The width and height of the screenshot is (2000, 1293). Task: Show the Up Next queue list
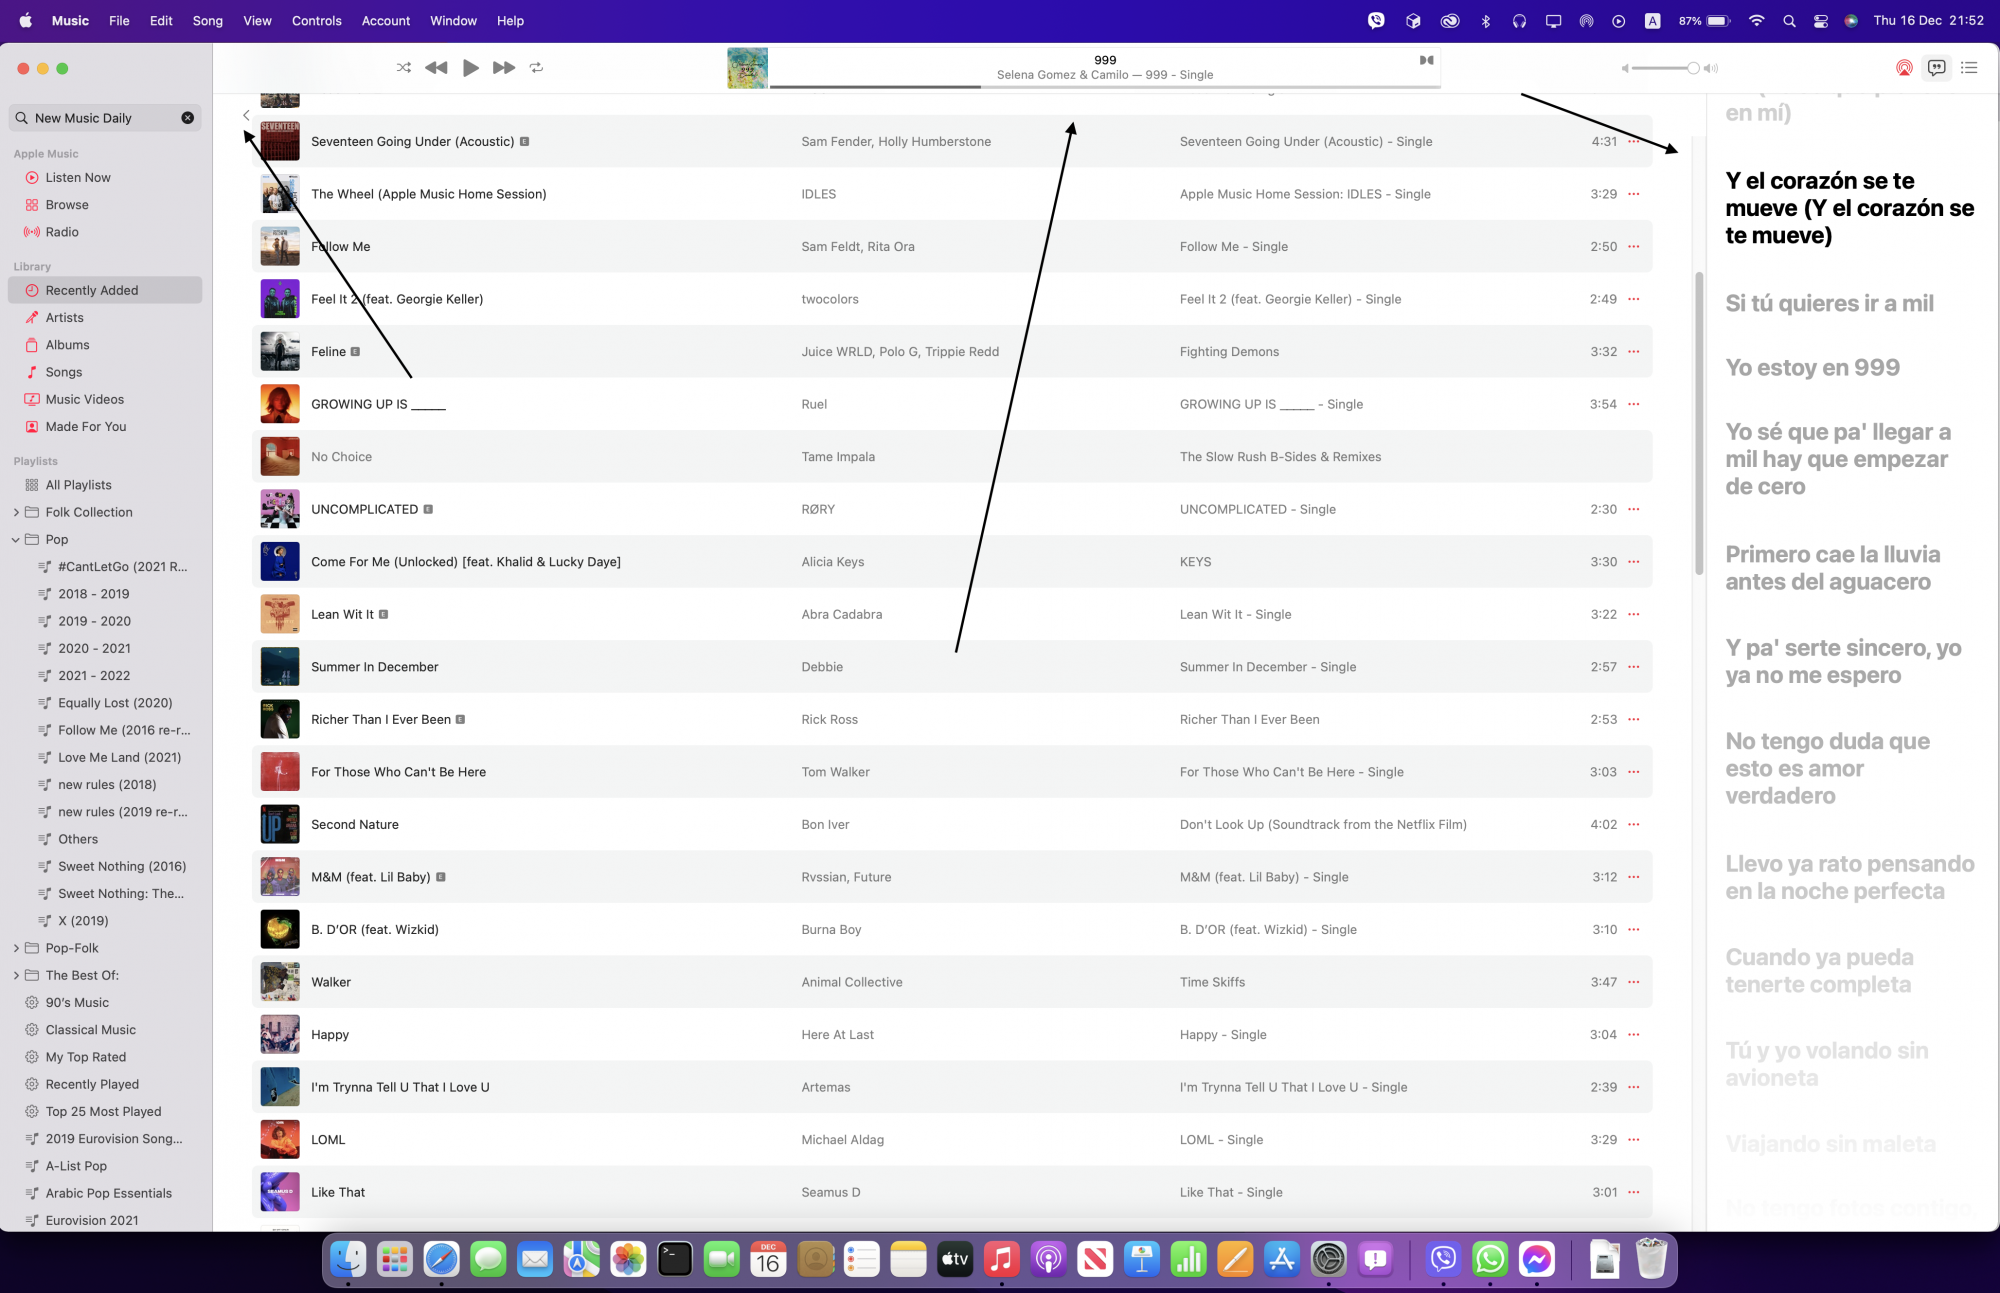pos(1969,68)
